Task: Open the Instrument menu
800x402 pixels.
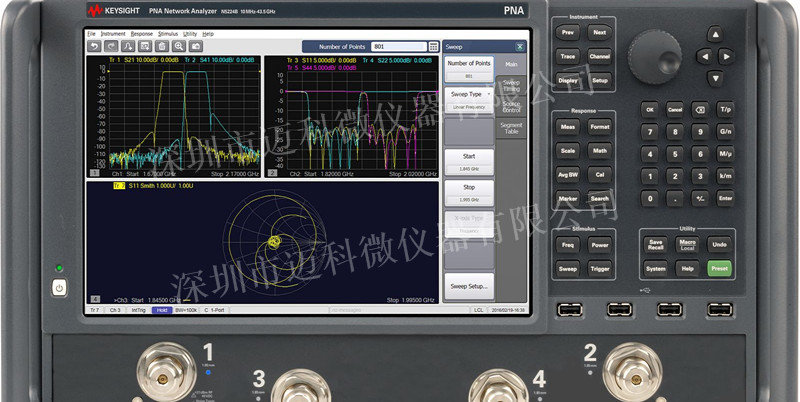Action: pos(113,34)
